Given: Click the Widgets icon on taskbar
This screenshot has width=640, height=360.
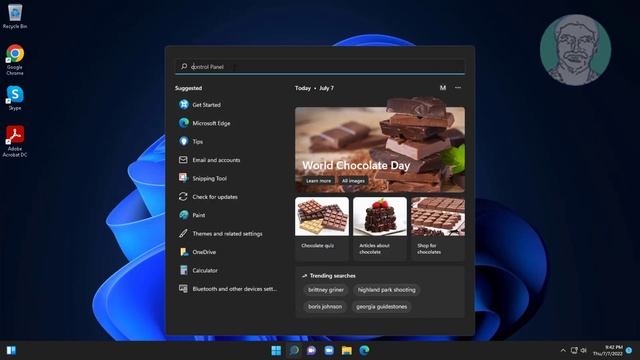Looking at the screenshot, I should coord(11,350).
